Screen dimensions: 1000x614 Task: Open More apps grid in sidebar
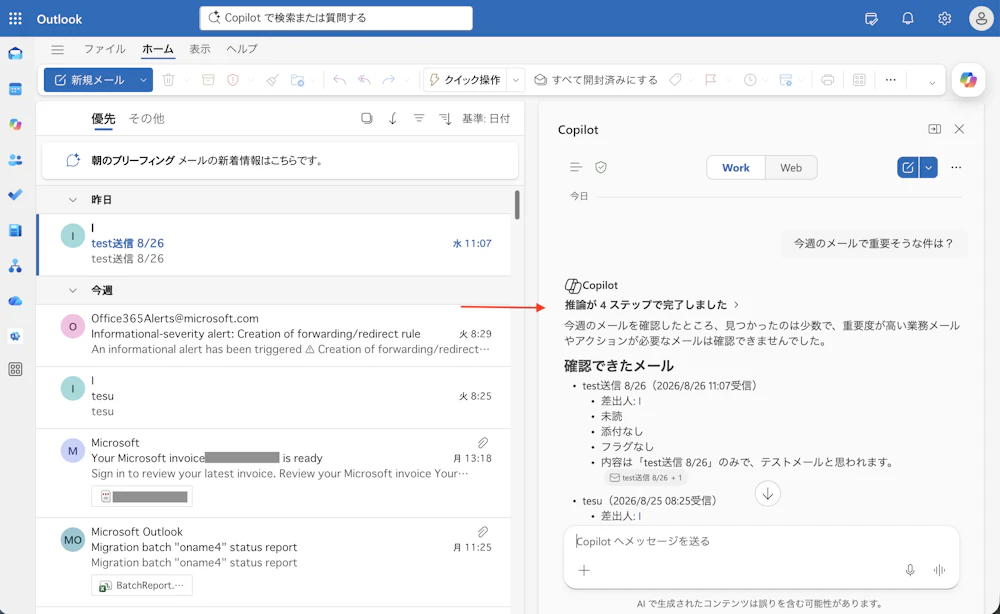click(x=15, y=369)
